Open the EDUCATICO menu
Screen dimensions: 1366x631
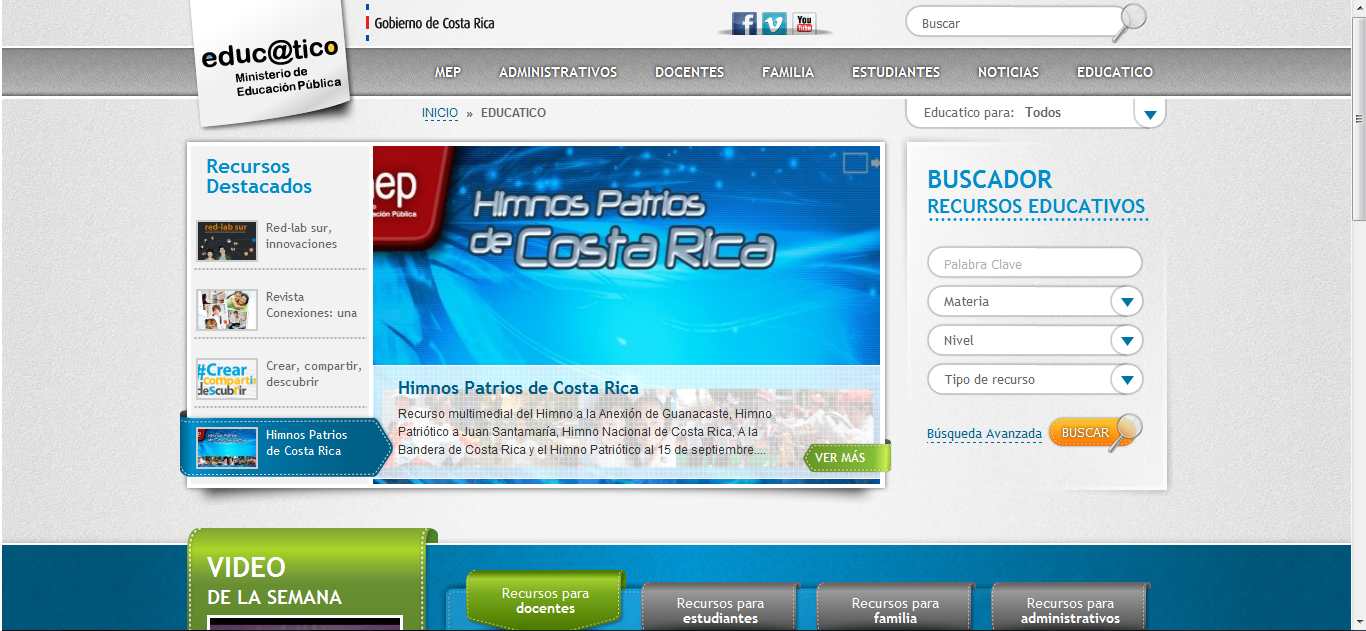[x=1115, y=72]
